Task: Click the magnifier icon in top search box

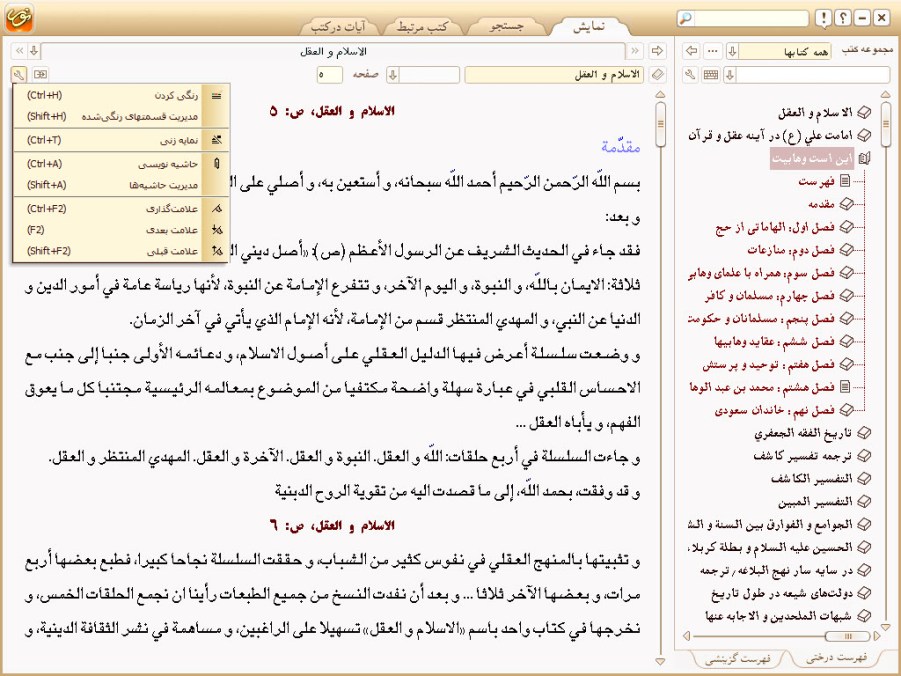Action: (686, 18)
